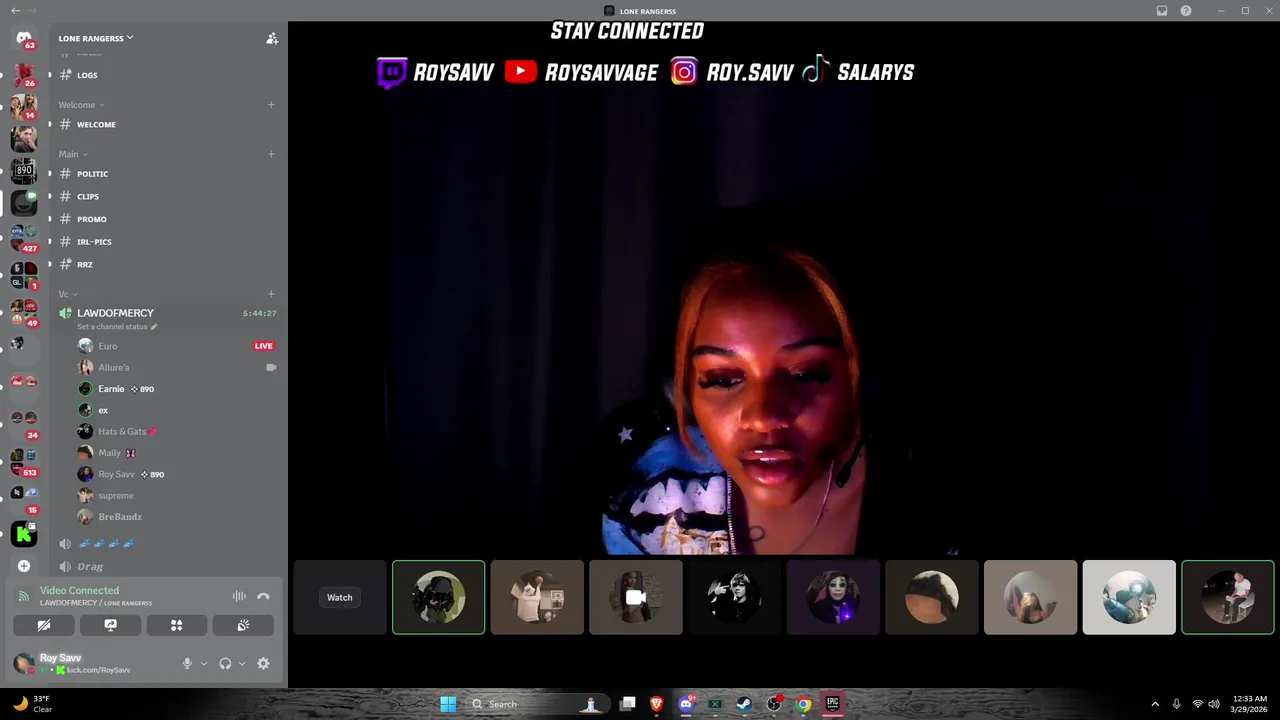Mute the microphone
Image resolution: width=1280 pixels, height=720 pixels.
(x=187, y=663)
